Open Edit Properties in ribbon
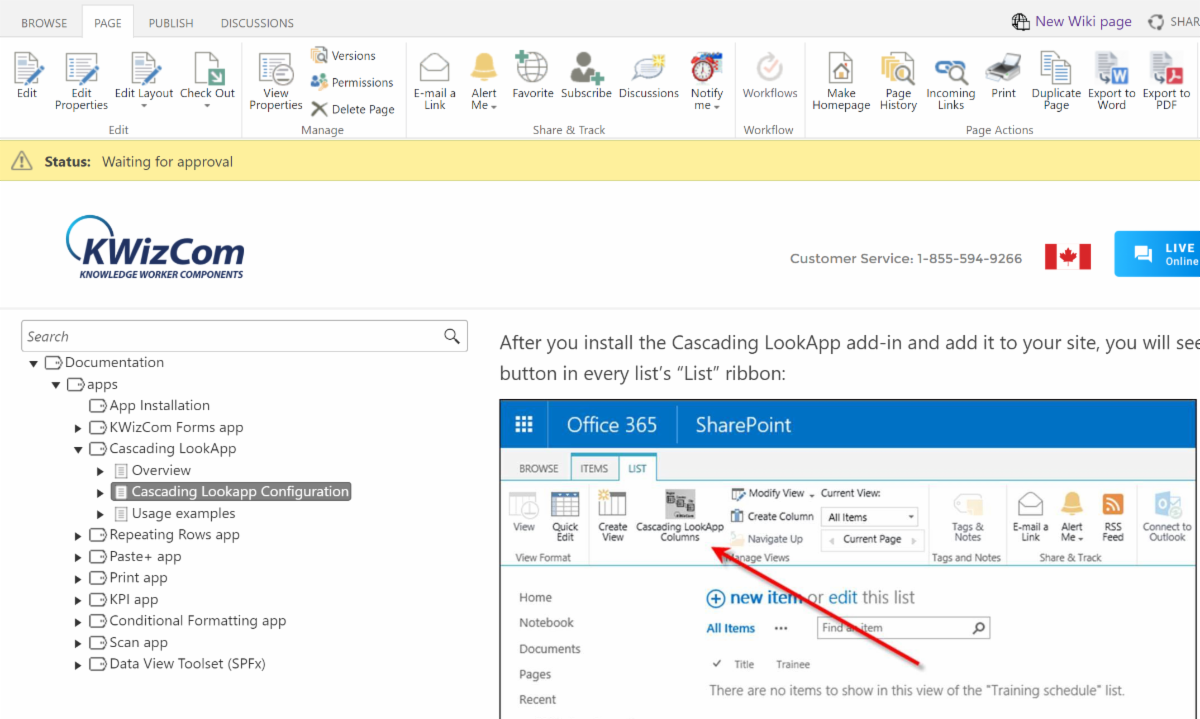 tap(81, 81)
